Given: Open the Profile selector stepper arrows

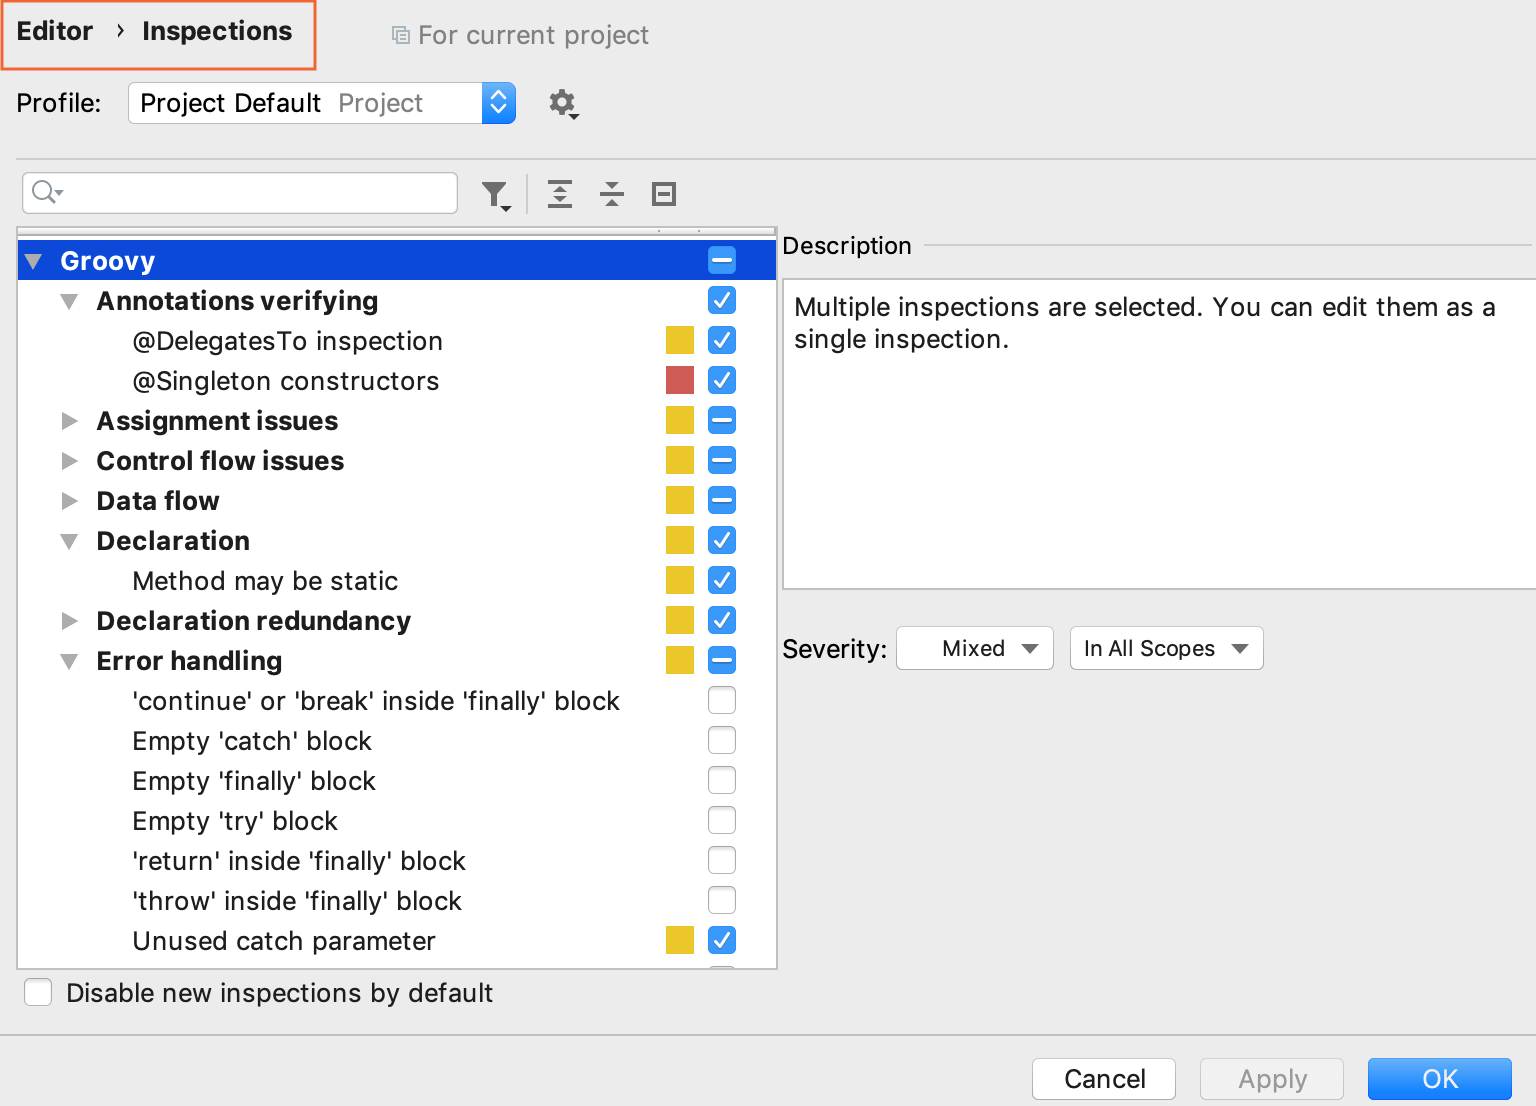Looking at the screenshot, I should coord(498,102).
